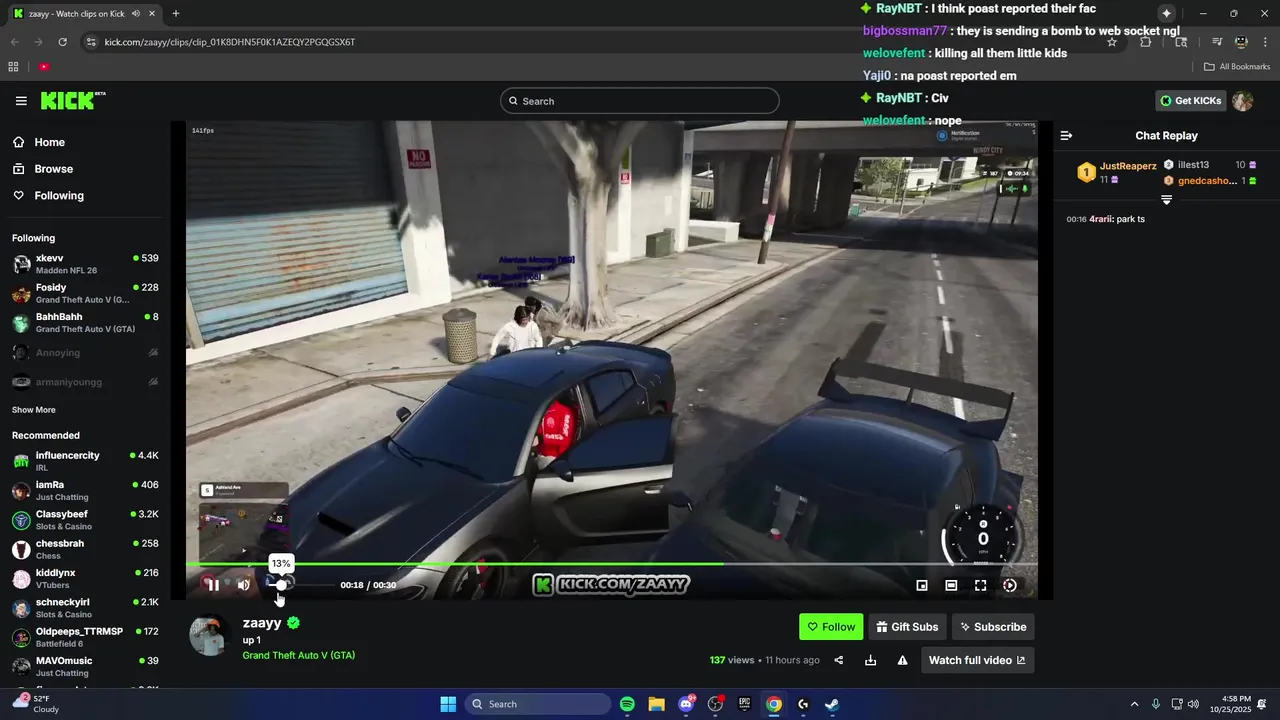
Task: Open Following in sidebar
Action: point(85,196)
